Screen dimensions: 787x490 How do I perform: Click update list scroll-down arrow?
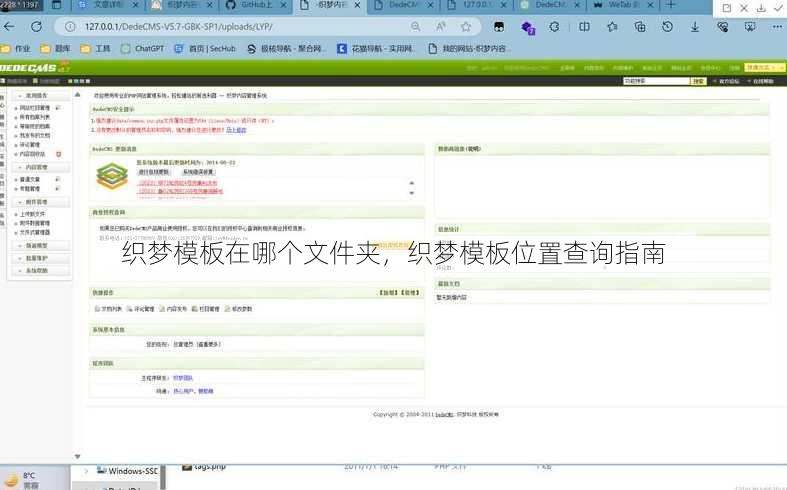[x=412, y=193]
